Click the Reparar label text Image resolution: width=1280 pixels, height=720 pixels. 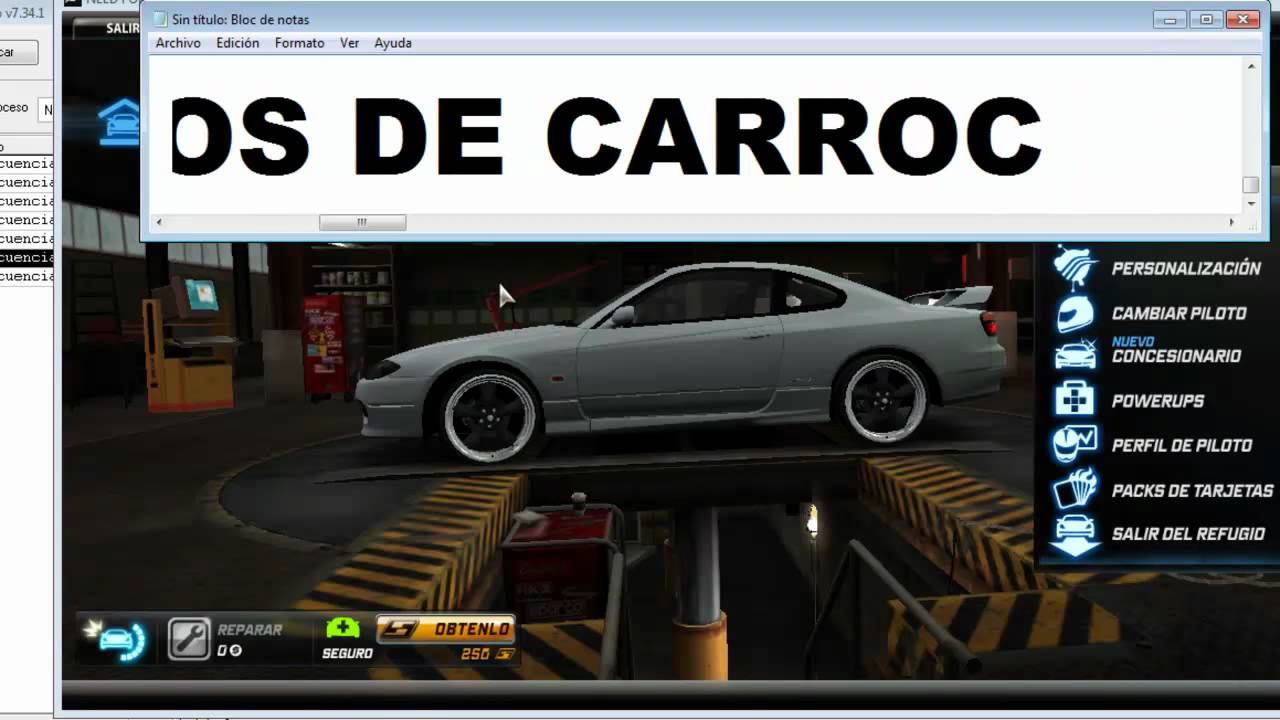click(x=250, y=630)
